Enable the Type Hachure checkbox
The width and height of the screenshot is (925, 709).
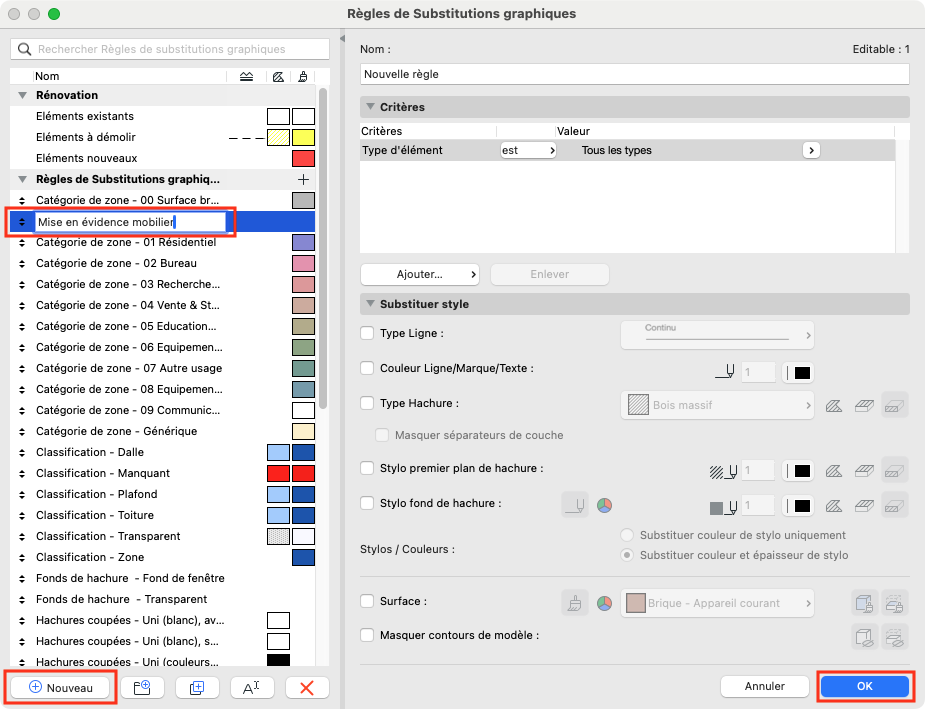(367, 403)
